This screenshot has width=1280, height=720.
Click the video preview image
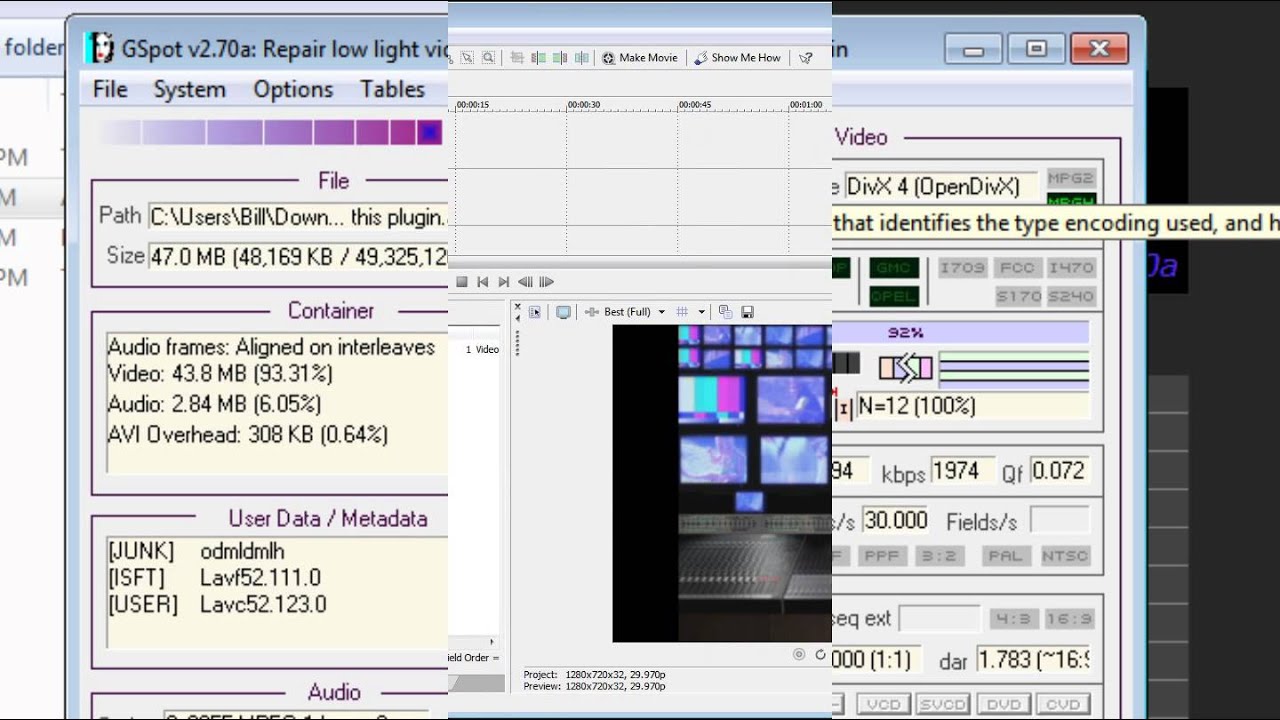(x=722, y=483)
